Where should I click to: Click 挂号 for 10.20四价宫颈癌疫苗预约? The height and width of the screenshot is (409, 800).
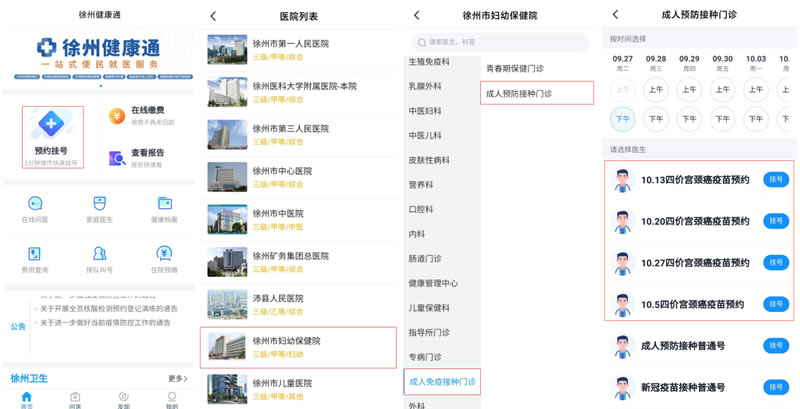pyautogui.click(x=776, y=221)
